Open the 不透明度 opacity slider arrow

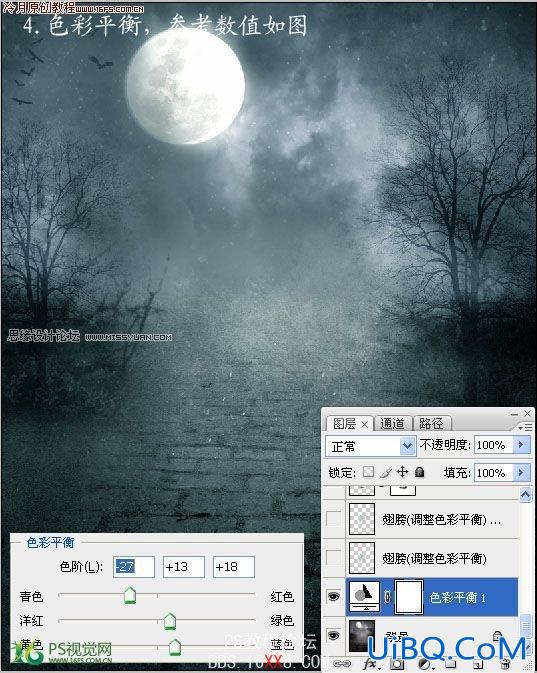(x=521, y=445)
